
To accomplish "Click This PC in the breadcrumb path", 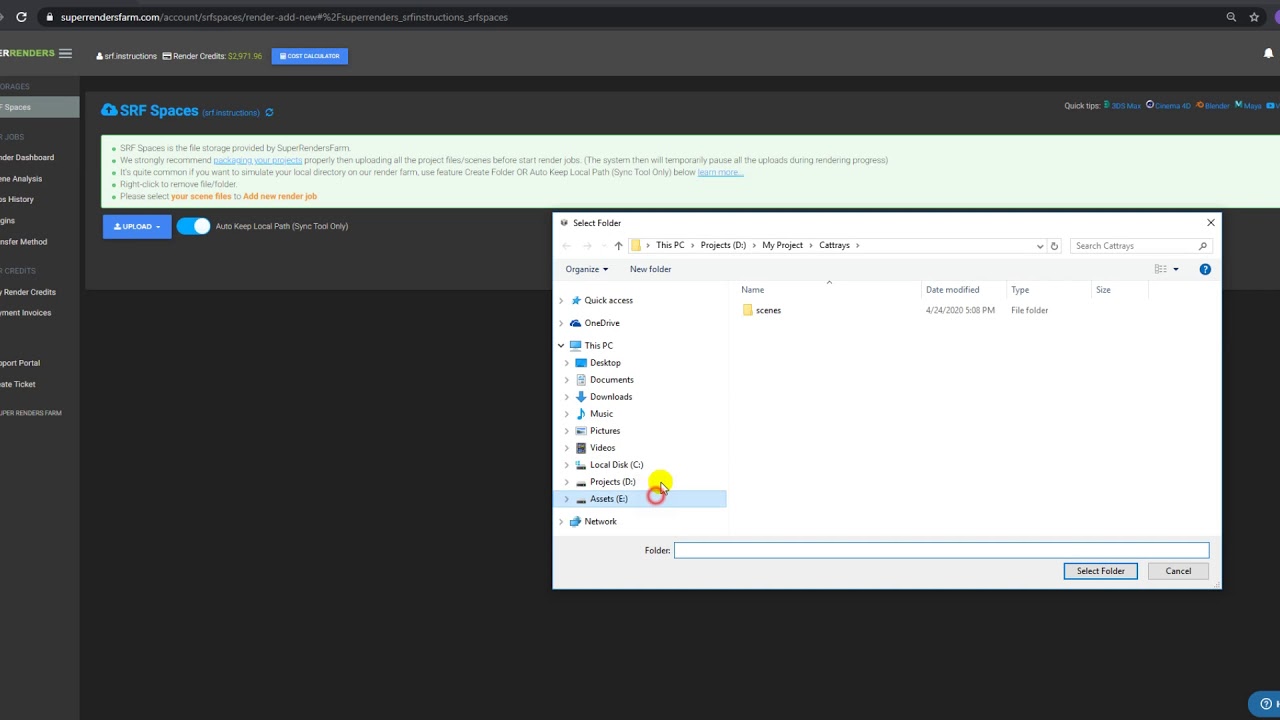I will [670, 246].
